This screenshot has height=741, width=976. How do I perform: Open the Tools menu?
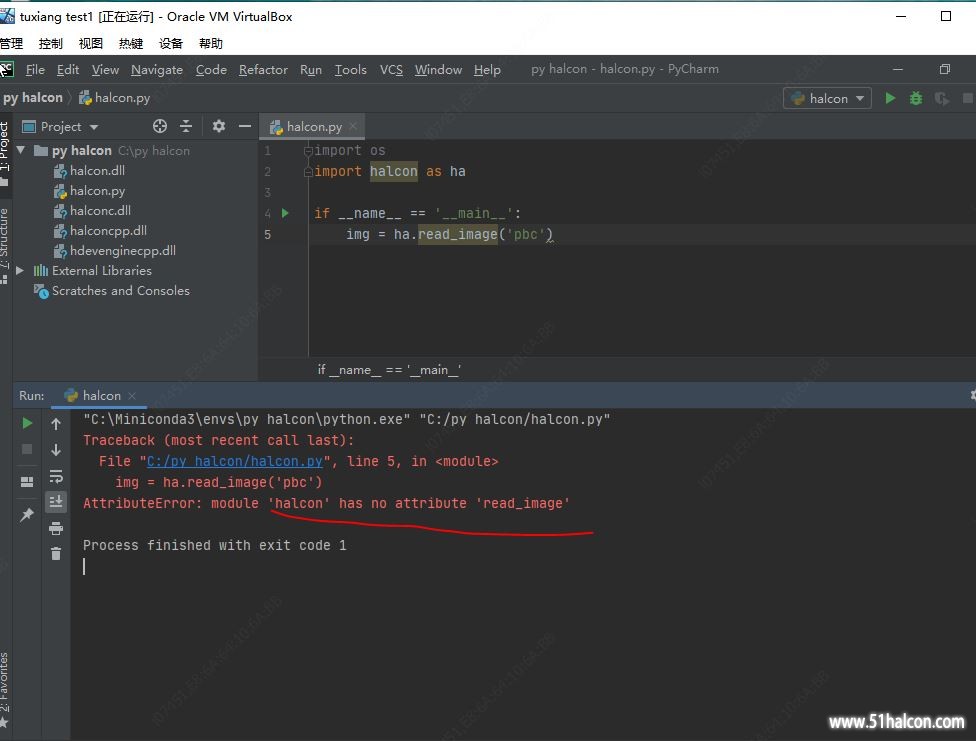point(350,70)
